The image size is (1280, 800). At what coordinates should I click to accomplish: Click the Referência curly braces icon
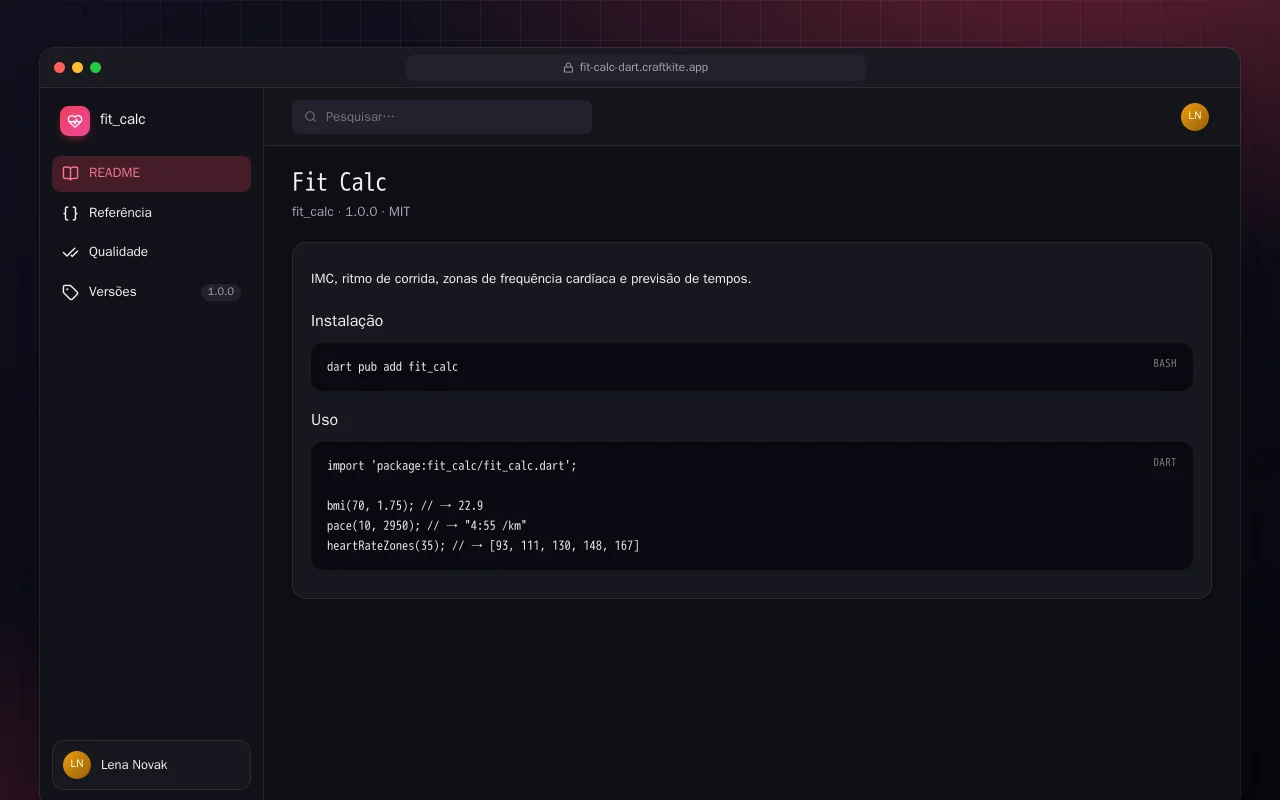tap(70, 213)
